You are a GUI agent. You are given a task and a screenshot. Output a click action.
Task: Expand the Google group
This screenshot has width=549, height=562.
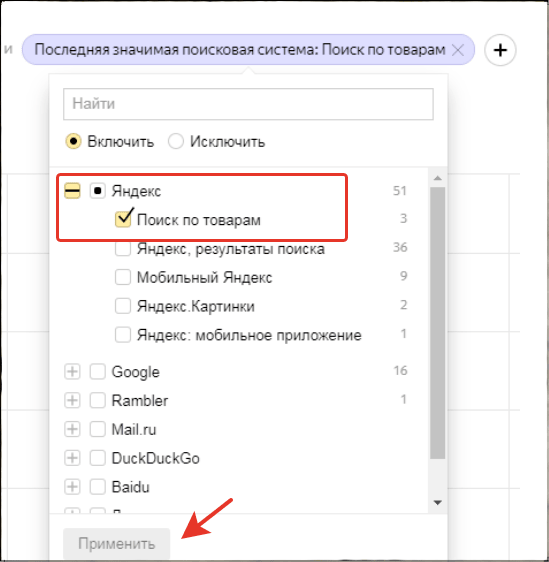coord(72,371)
